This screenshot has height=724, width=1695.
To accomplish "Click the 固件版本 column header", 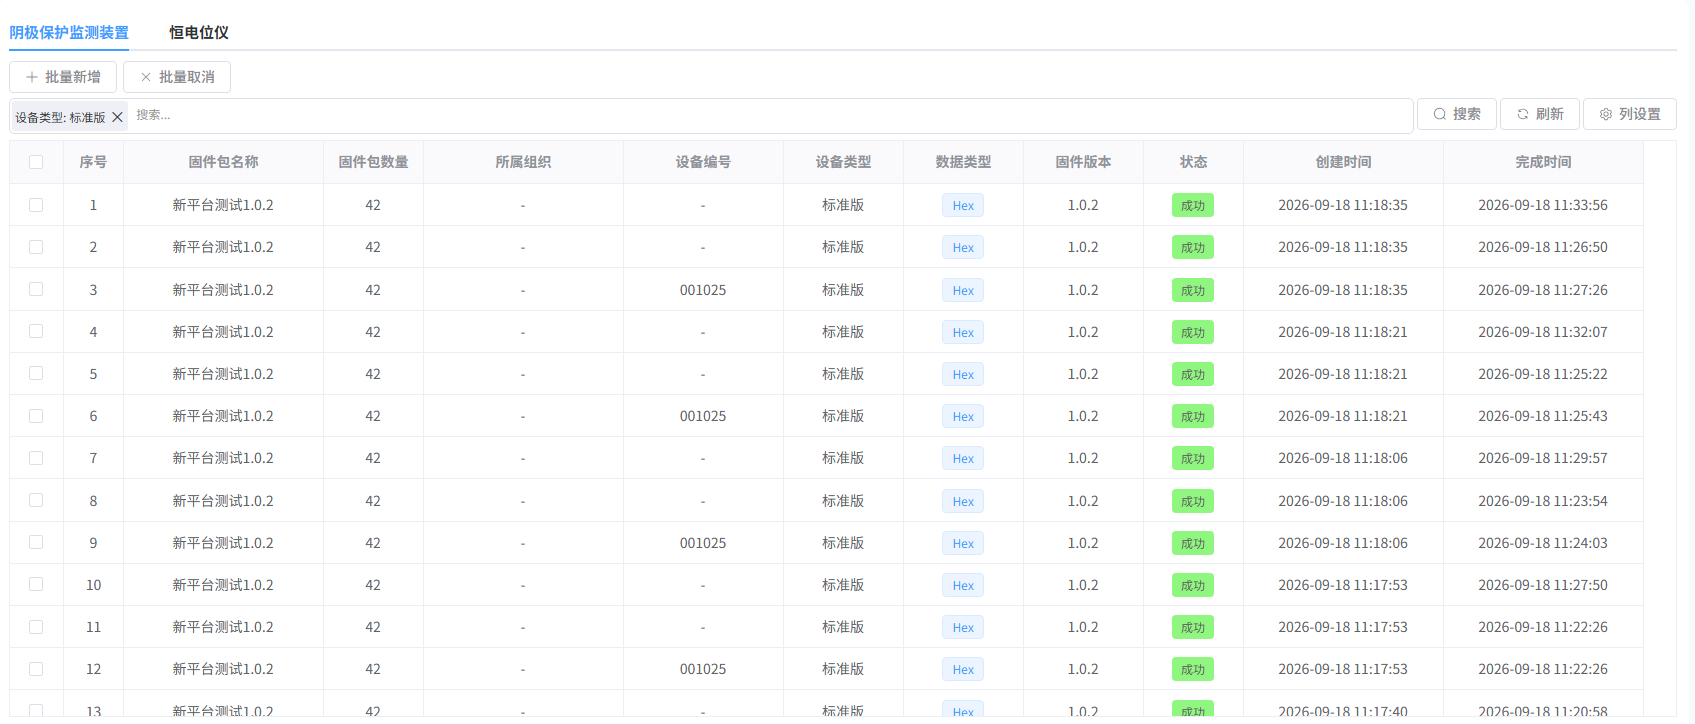I will coord(1083,162).
